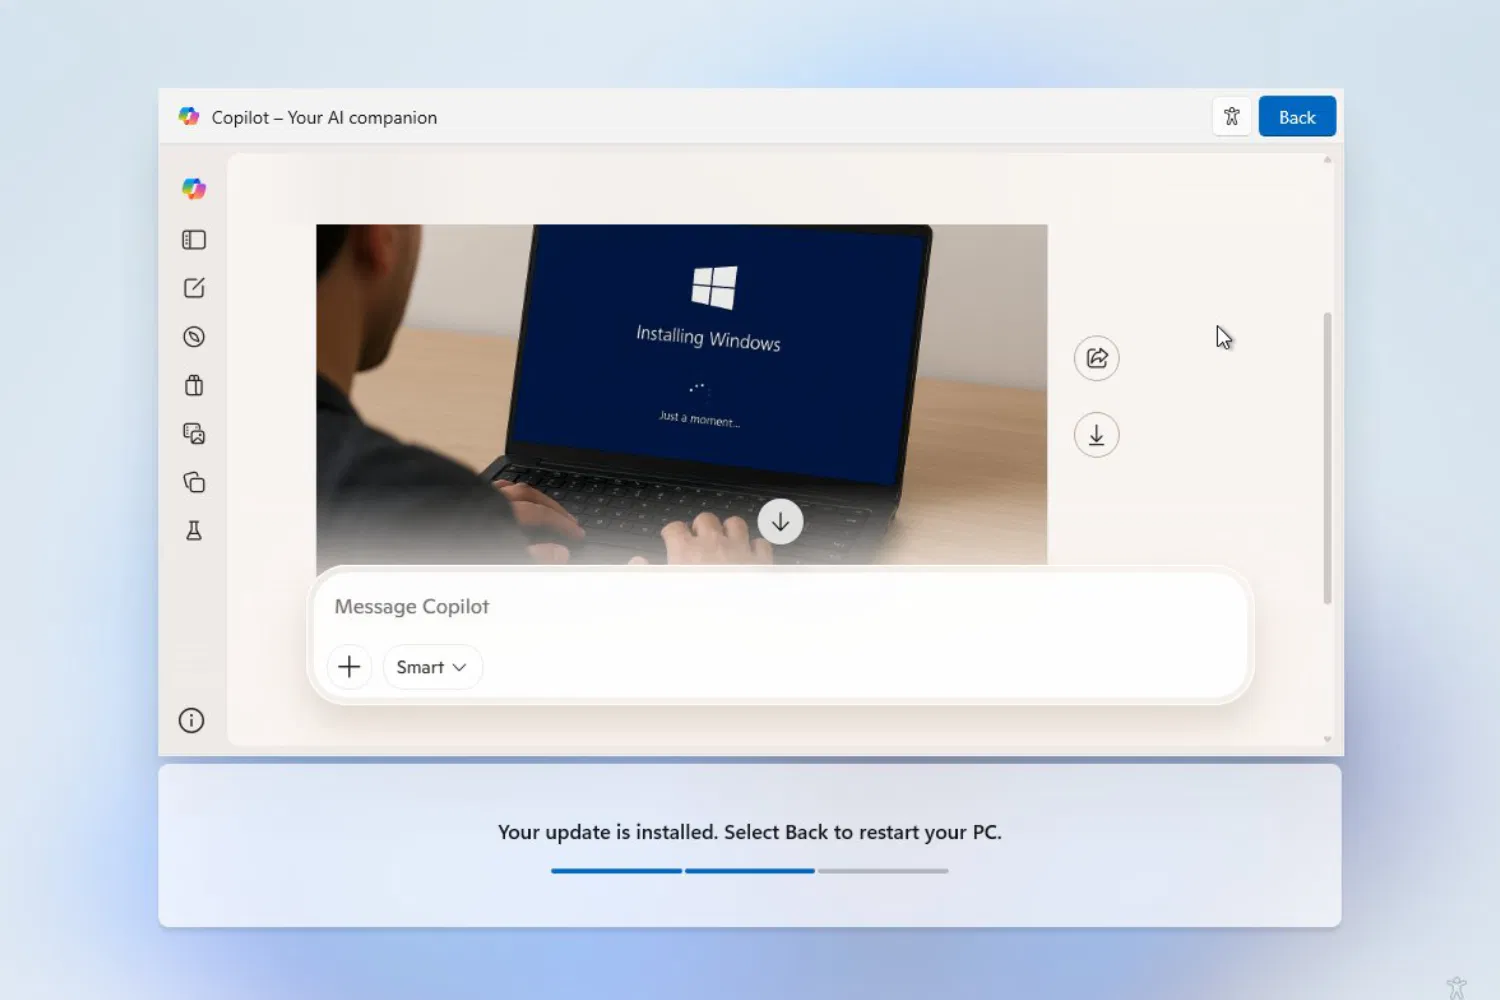Image resolution: width=1500 pixels, height=1000 pixels.
Task: Open Discover with the compass icon
Action: [x=193, y=336]
